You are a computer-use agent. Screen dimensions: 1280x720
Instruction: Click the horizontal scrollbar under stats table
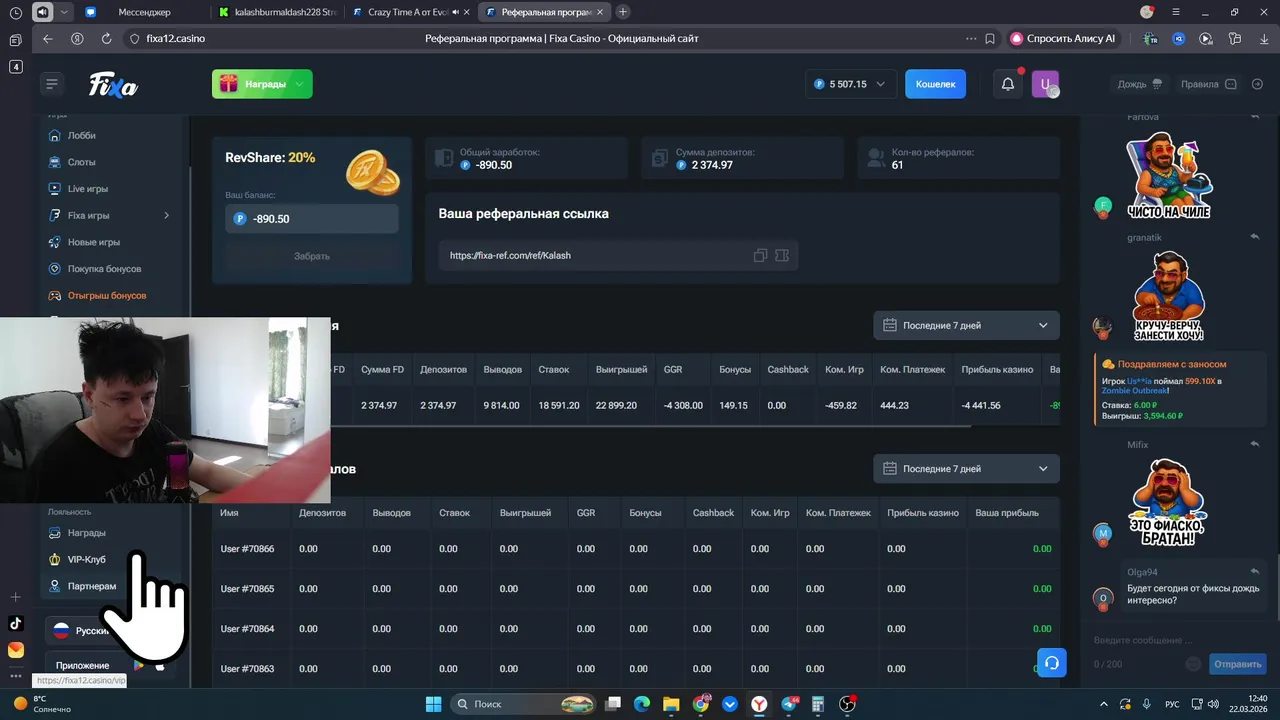pos(650,427)
